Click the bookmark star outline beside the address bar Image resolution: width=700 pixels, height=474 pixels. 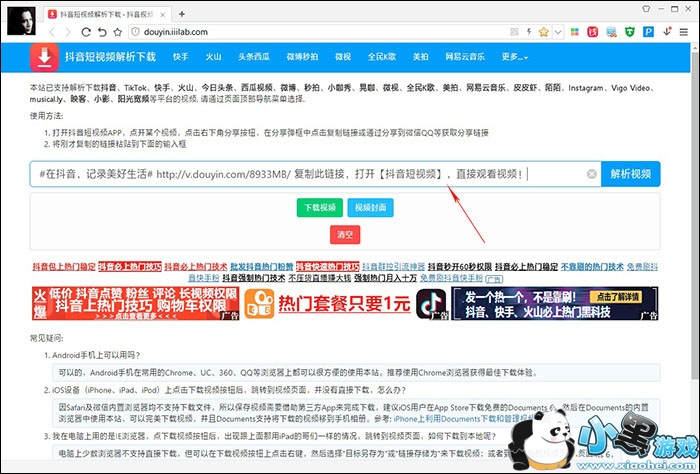click(x=117, y=32)
